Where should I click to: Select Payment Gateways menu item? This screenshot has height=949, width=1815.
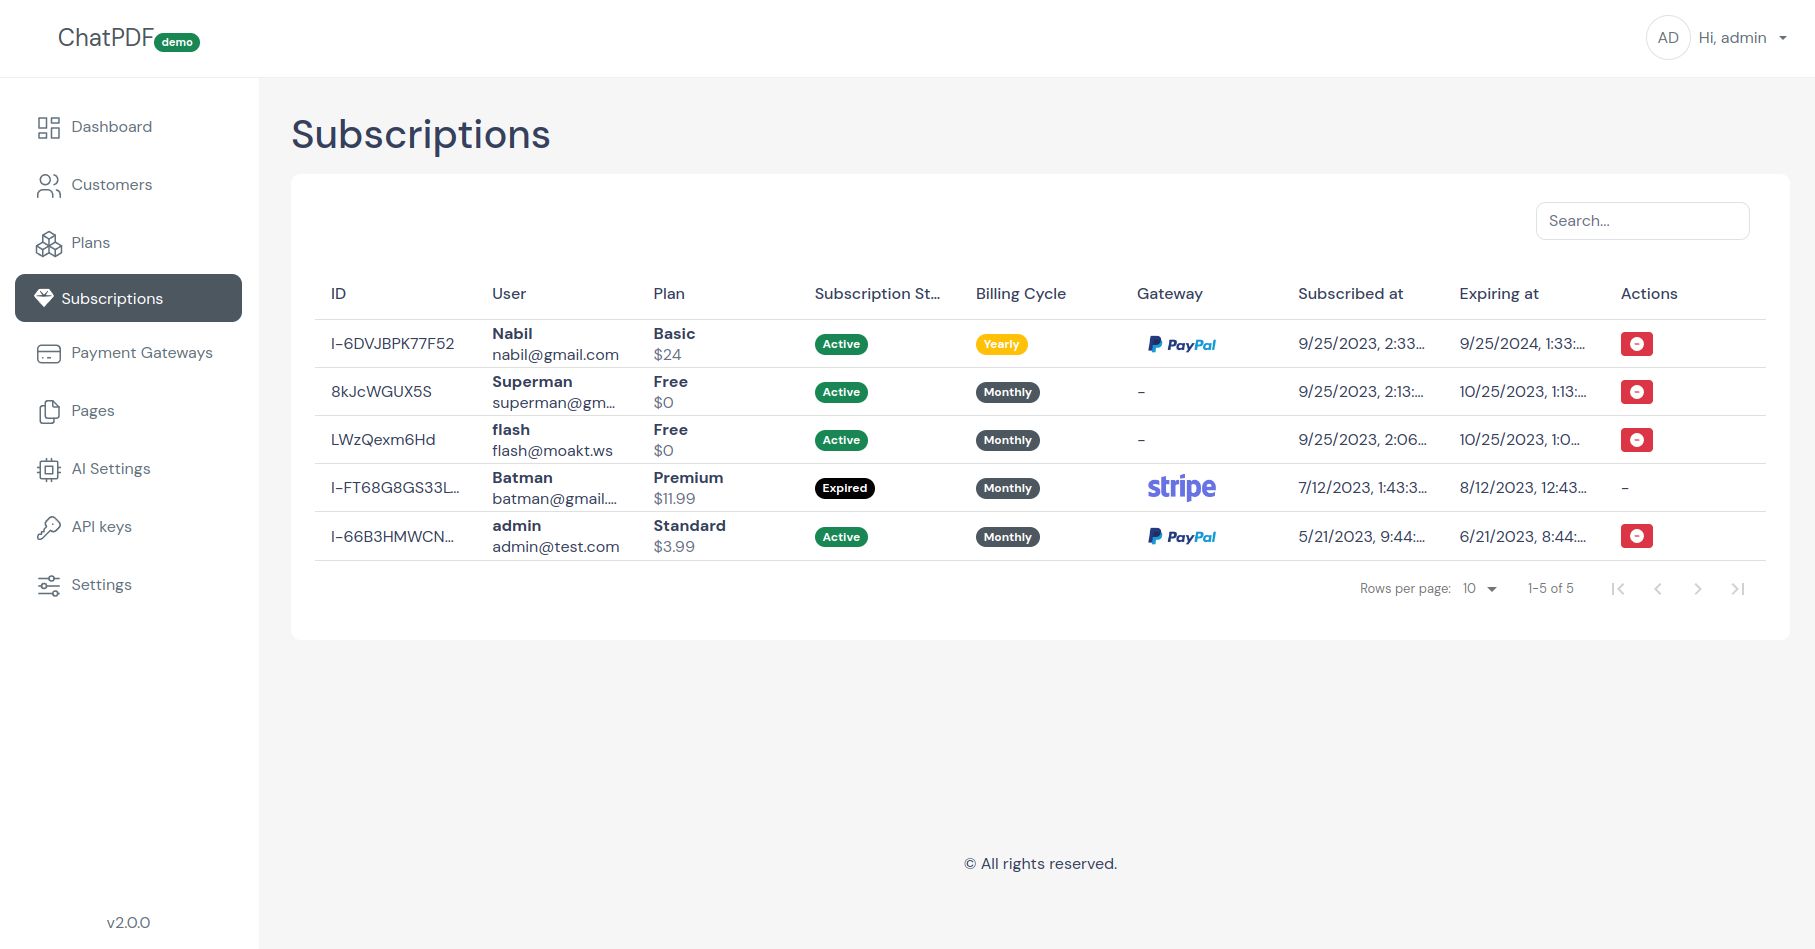click(128, 353)
